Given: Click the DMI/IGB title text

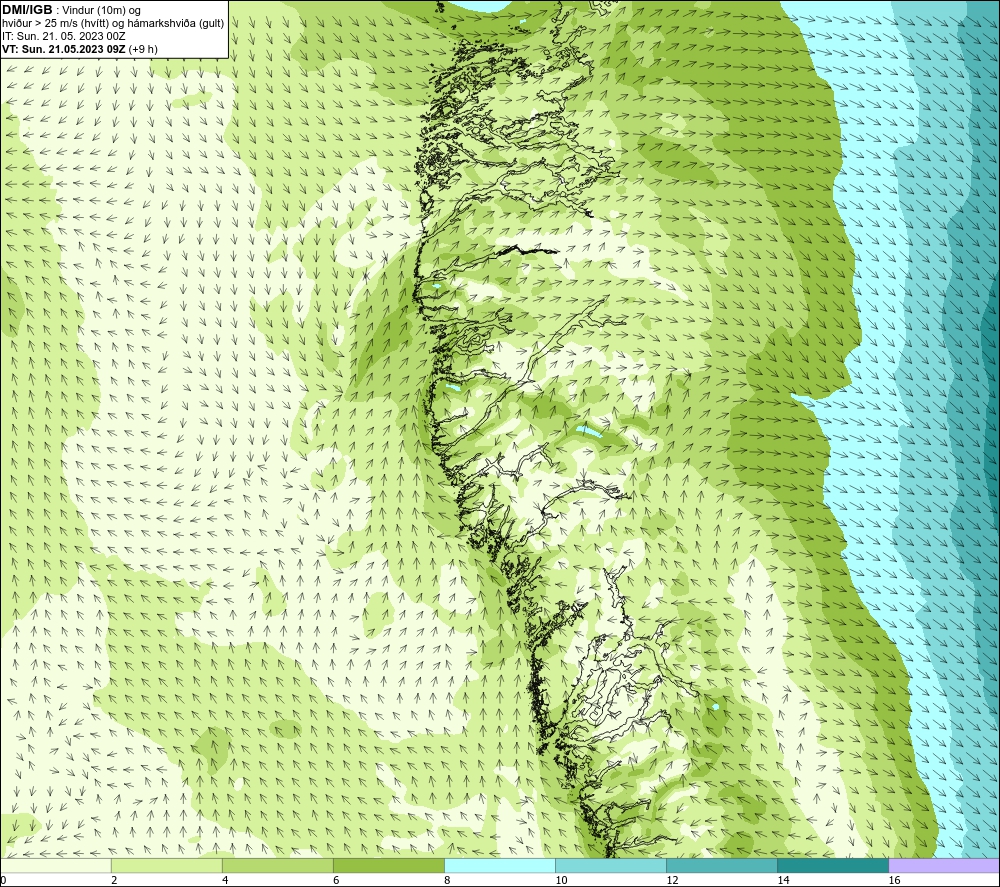Looking at the screenshot, I should (x=27, y=10).
